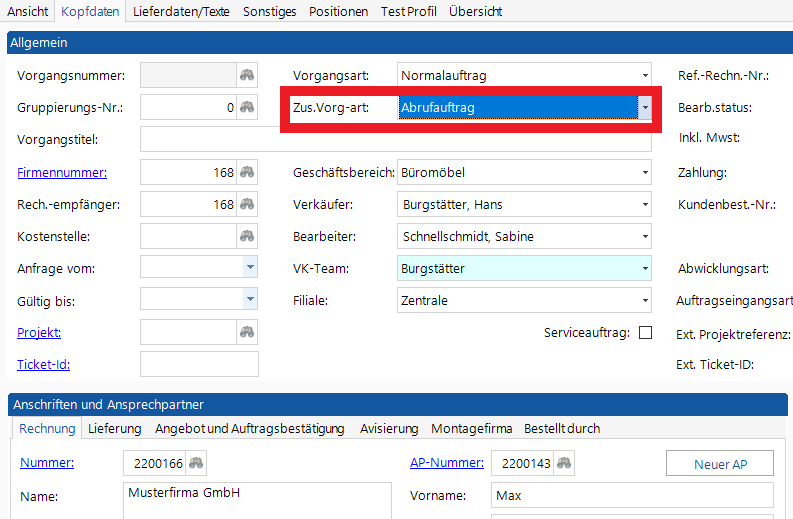Select the Lieferung address tab
Image resolution: width=793 pixels, height=519 pixels.
click(x=115, y=428)
